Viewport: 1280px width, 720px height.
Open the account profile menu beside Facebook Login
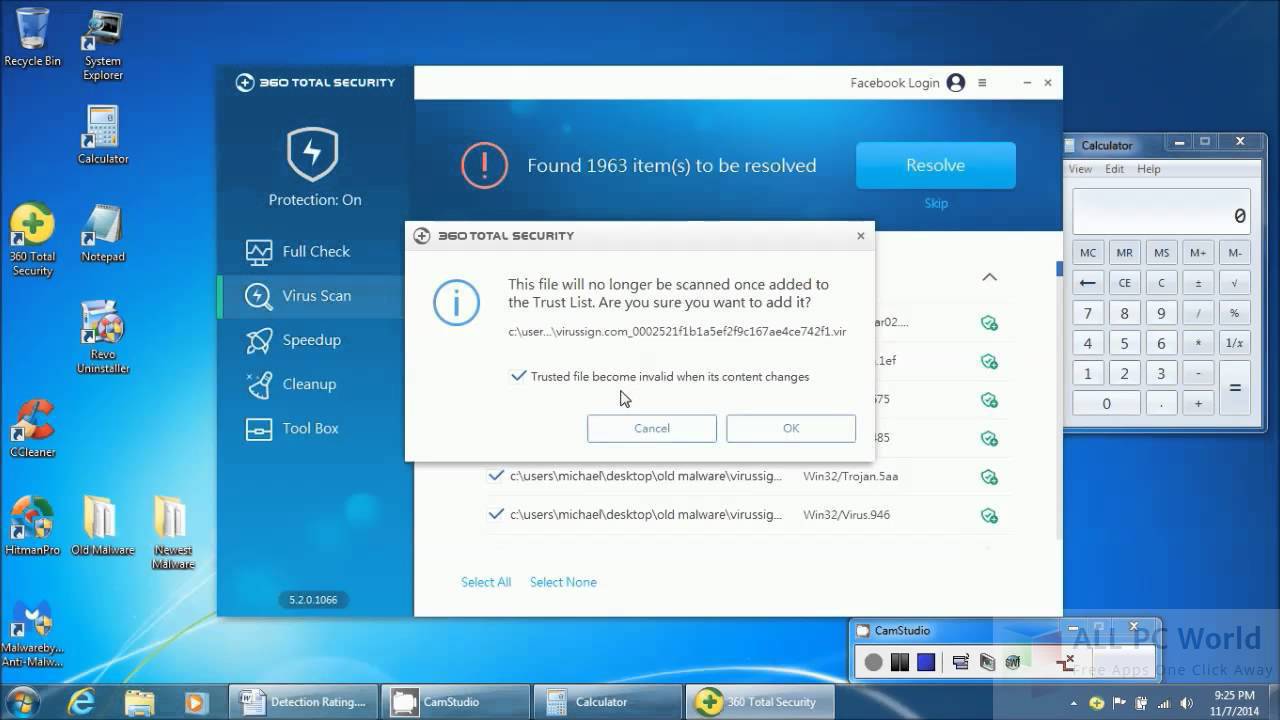click(x=955, y=83)
